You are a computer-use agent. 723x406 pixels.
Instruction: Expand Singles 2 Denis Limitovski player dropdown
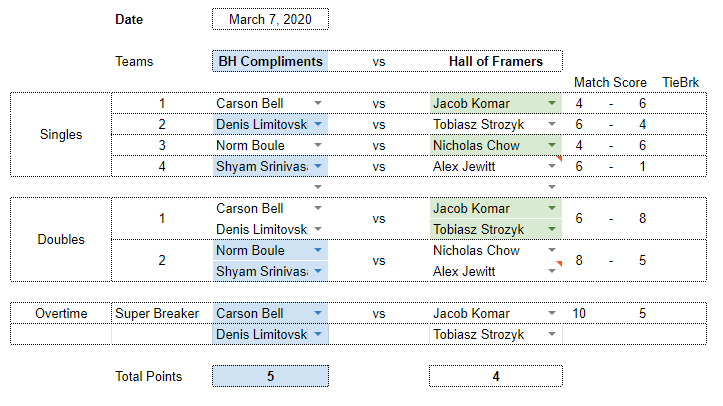pyautogui.click(x=318, y=124)
